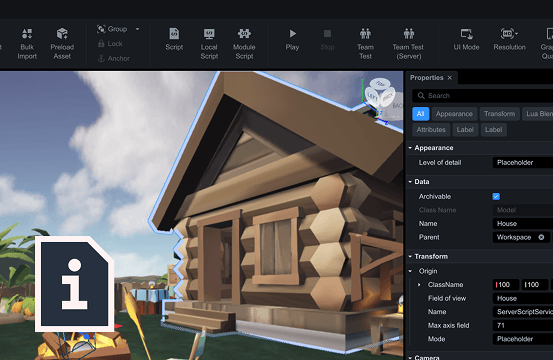Viewport: 553px width, 360px height.
Task: Open the Resolution dropdown
Action: click(x=509, y=39)
